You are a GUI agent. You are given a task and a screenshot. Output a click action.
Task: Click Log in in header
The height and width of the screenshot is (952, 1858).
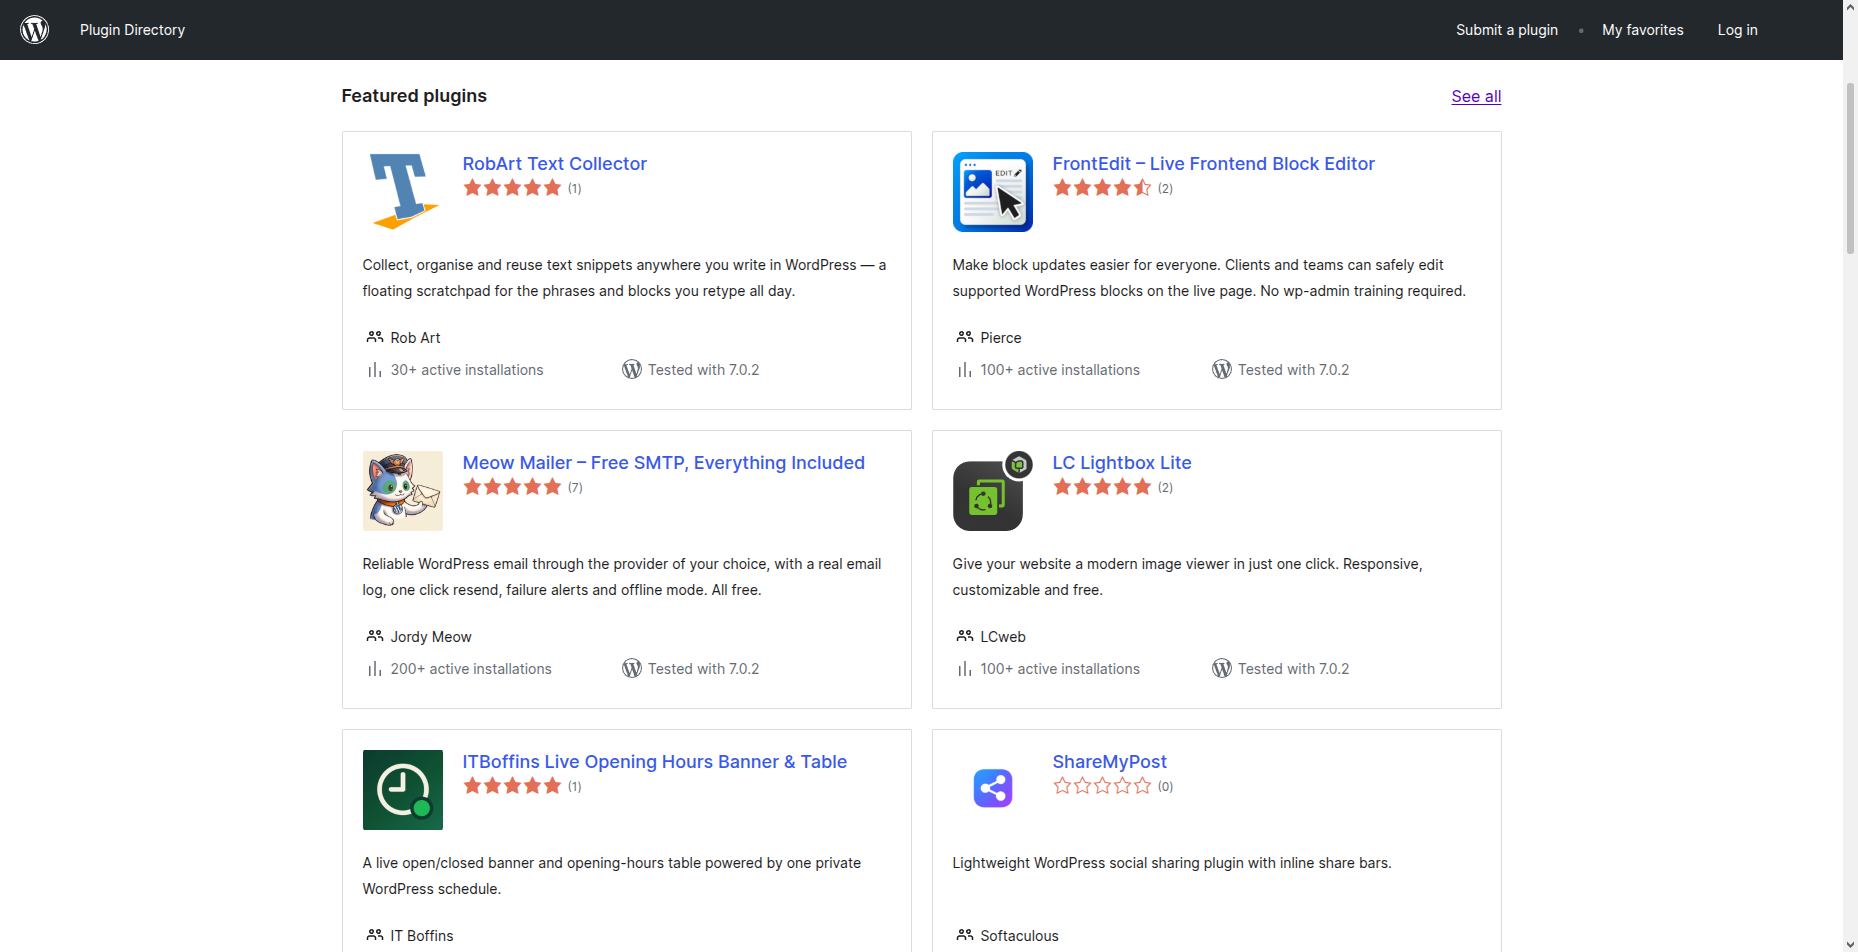tap(1738, 30)
